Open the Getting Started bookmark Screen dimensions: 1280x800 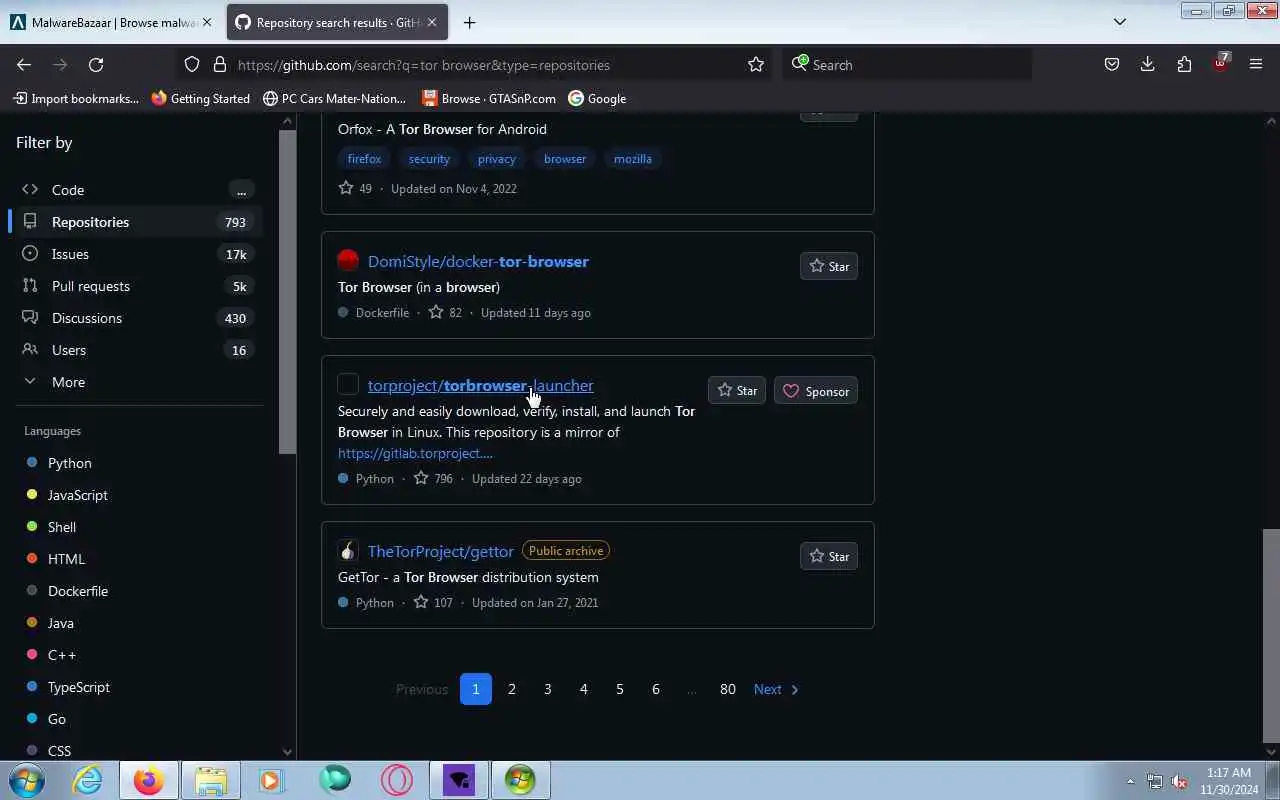200,98
